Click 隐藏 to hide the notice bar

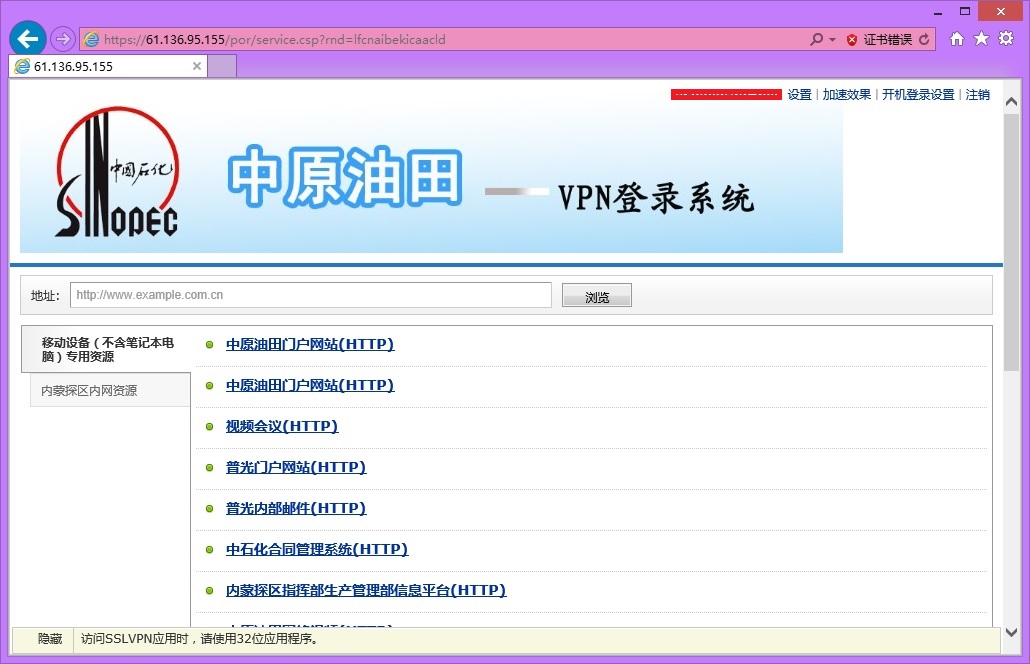pyautogui.click(x=50, y=638)
